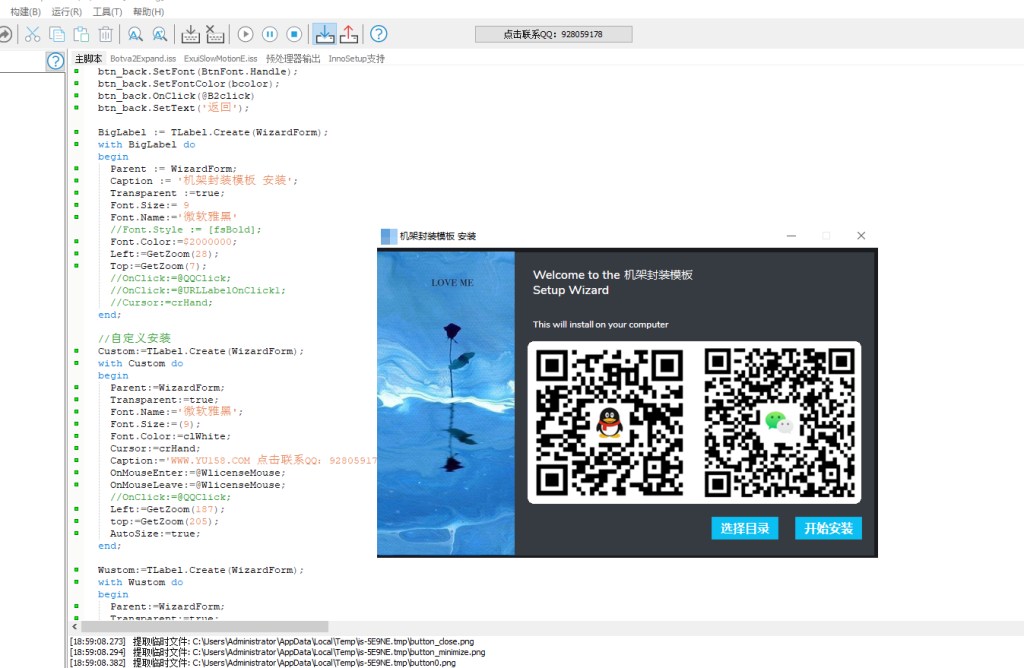Click the Copy icon in toolbar
This screenshot has height=668, width=1024.
57,34
